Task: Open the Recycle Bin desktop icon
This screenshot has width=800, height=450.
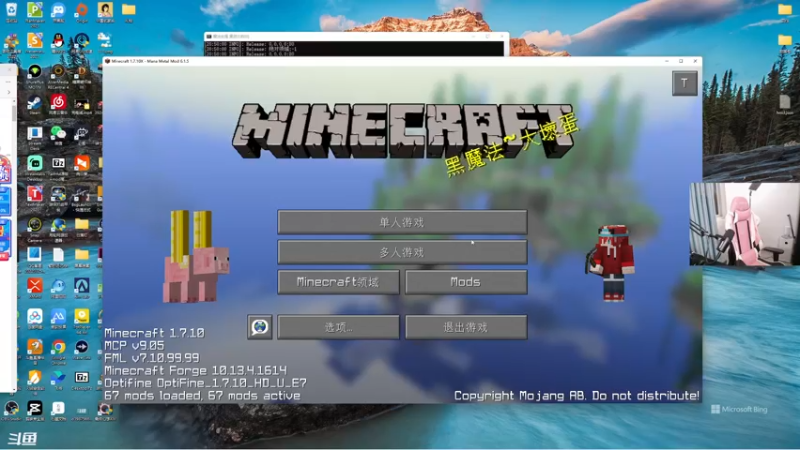Action: click(11, 10)
